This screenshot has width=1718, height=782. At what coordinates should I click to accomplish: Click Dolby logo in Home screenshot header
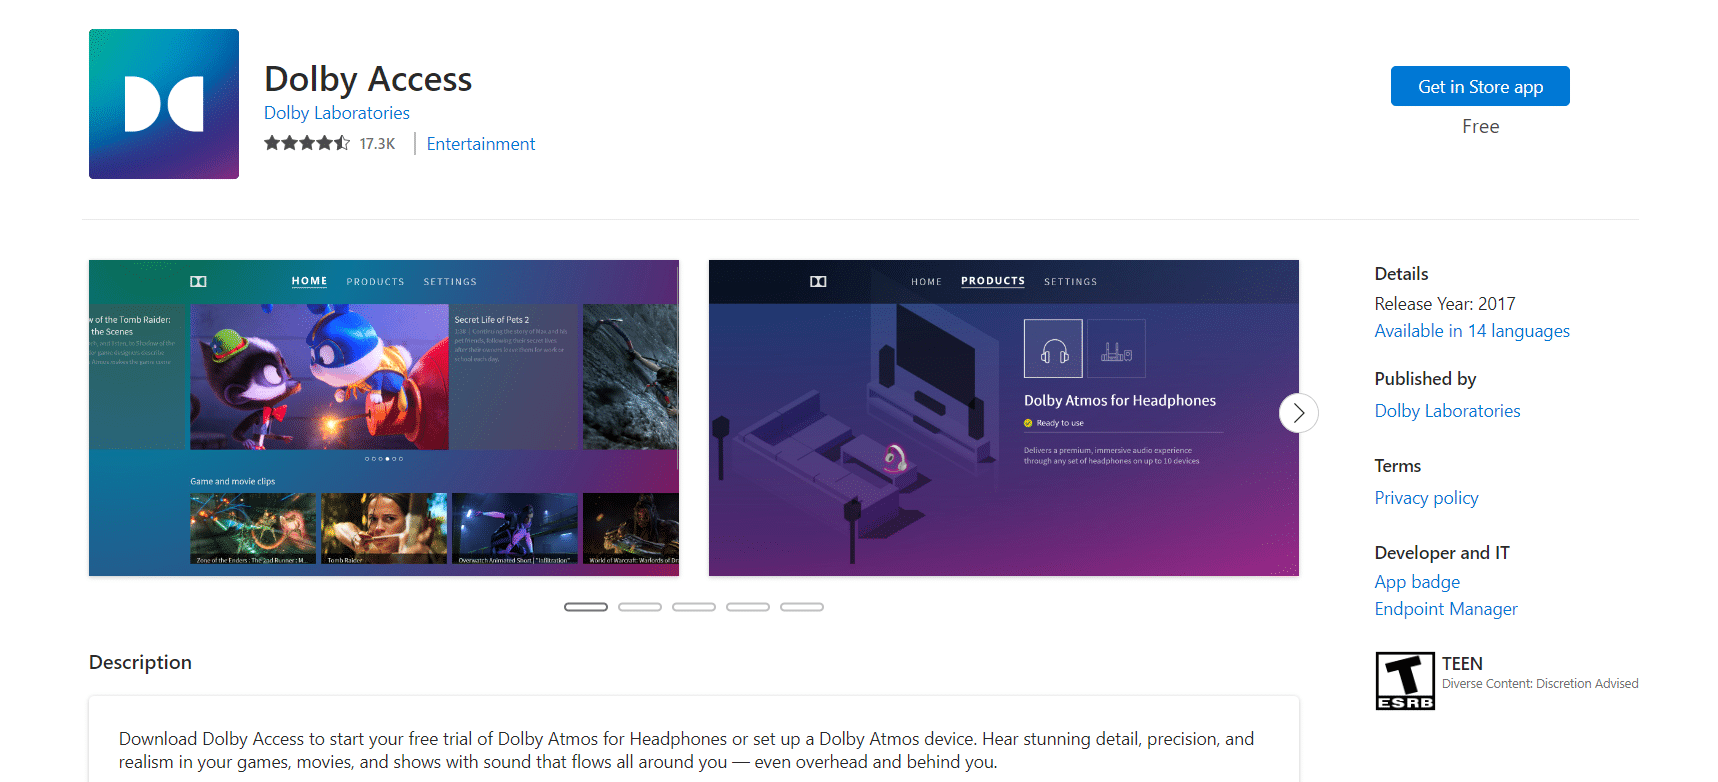pyautogui.click(x=198, y=282)
